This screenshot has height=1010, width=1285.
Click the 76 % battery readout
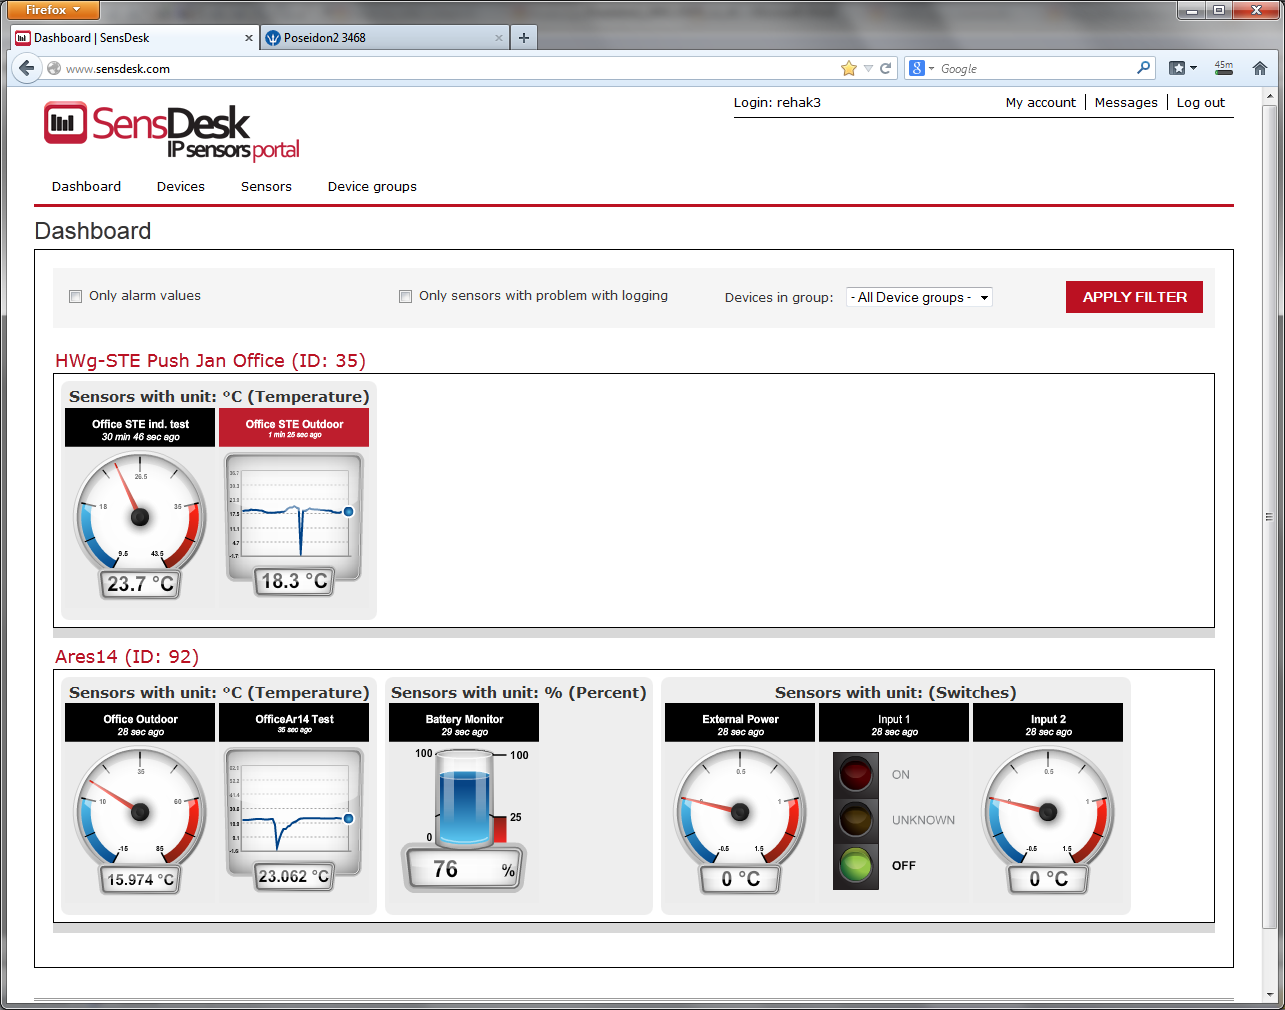pos(465,870)
